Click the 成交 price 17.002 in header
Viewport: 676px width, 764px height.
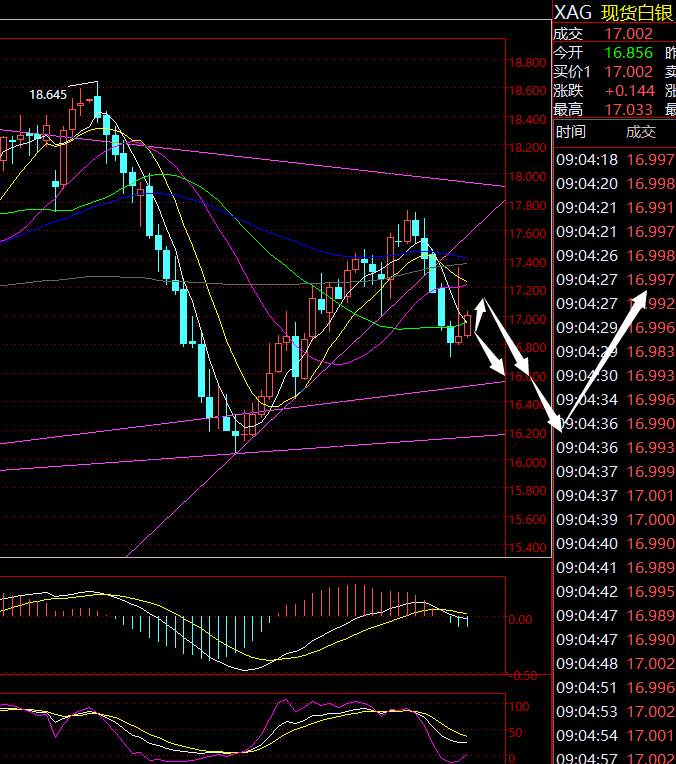628,34
